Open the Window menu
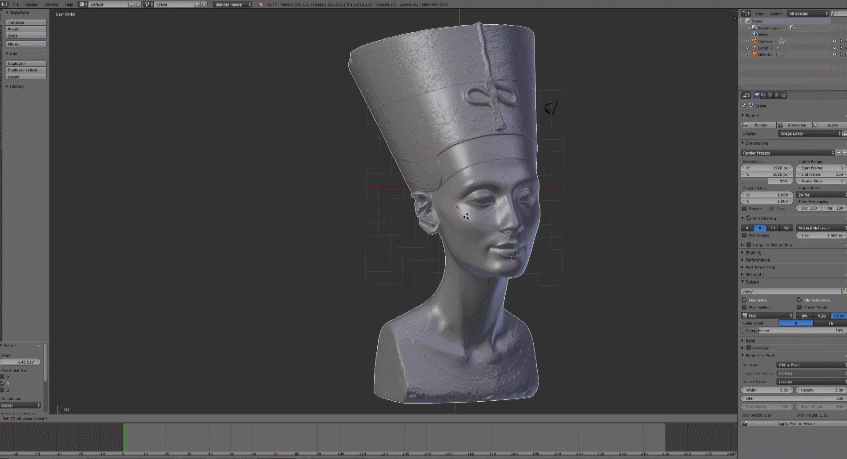This screenshot has height=459, width=847. (x=51, y=4)
